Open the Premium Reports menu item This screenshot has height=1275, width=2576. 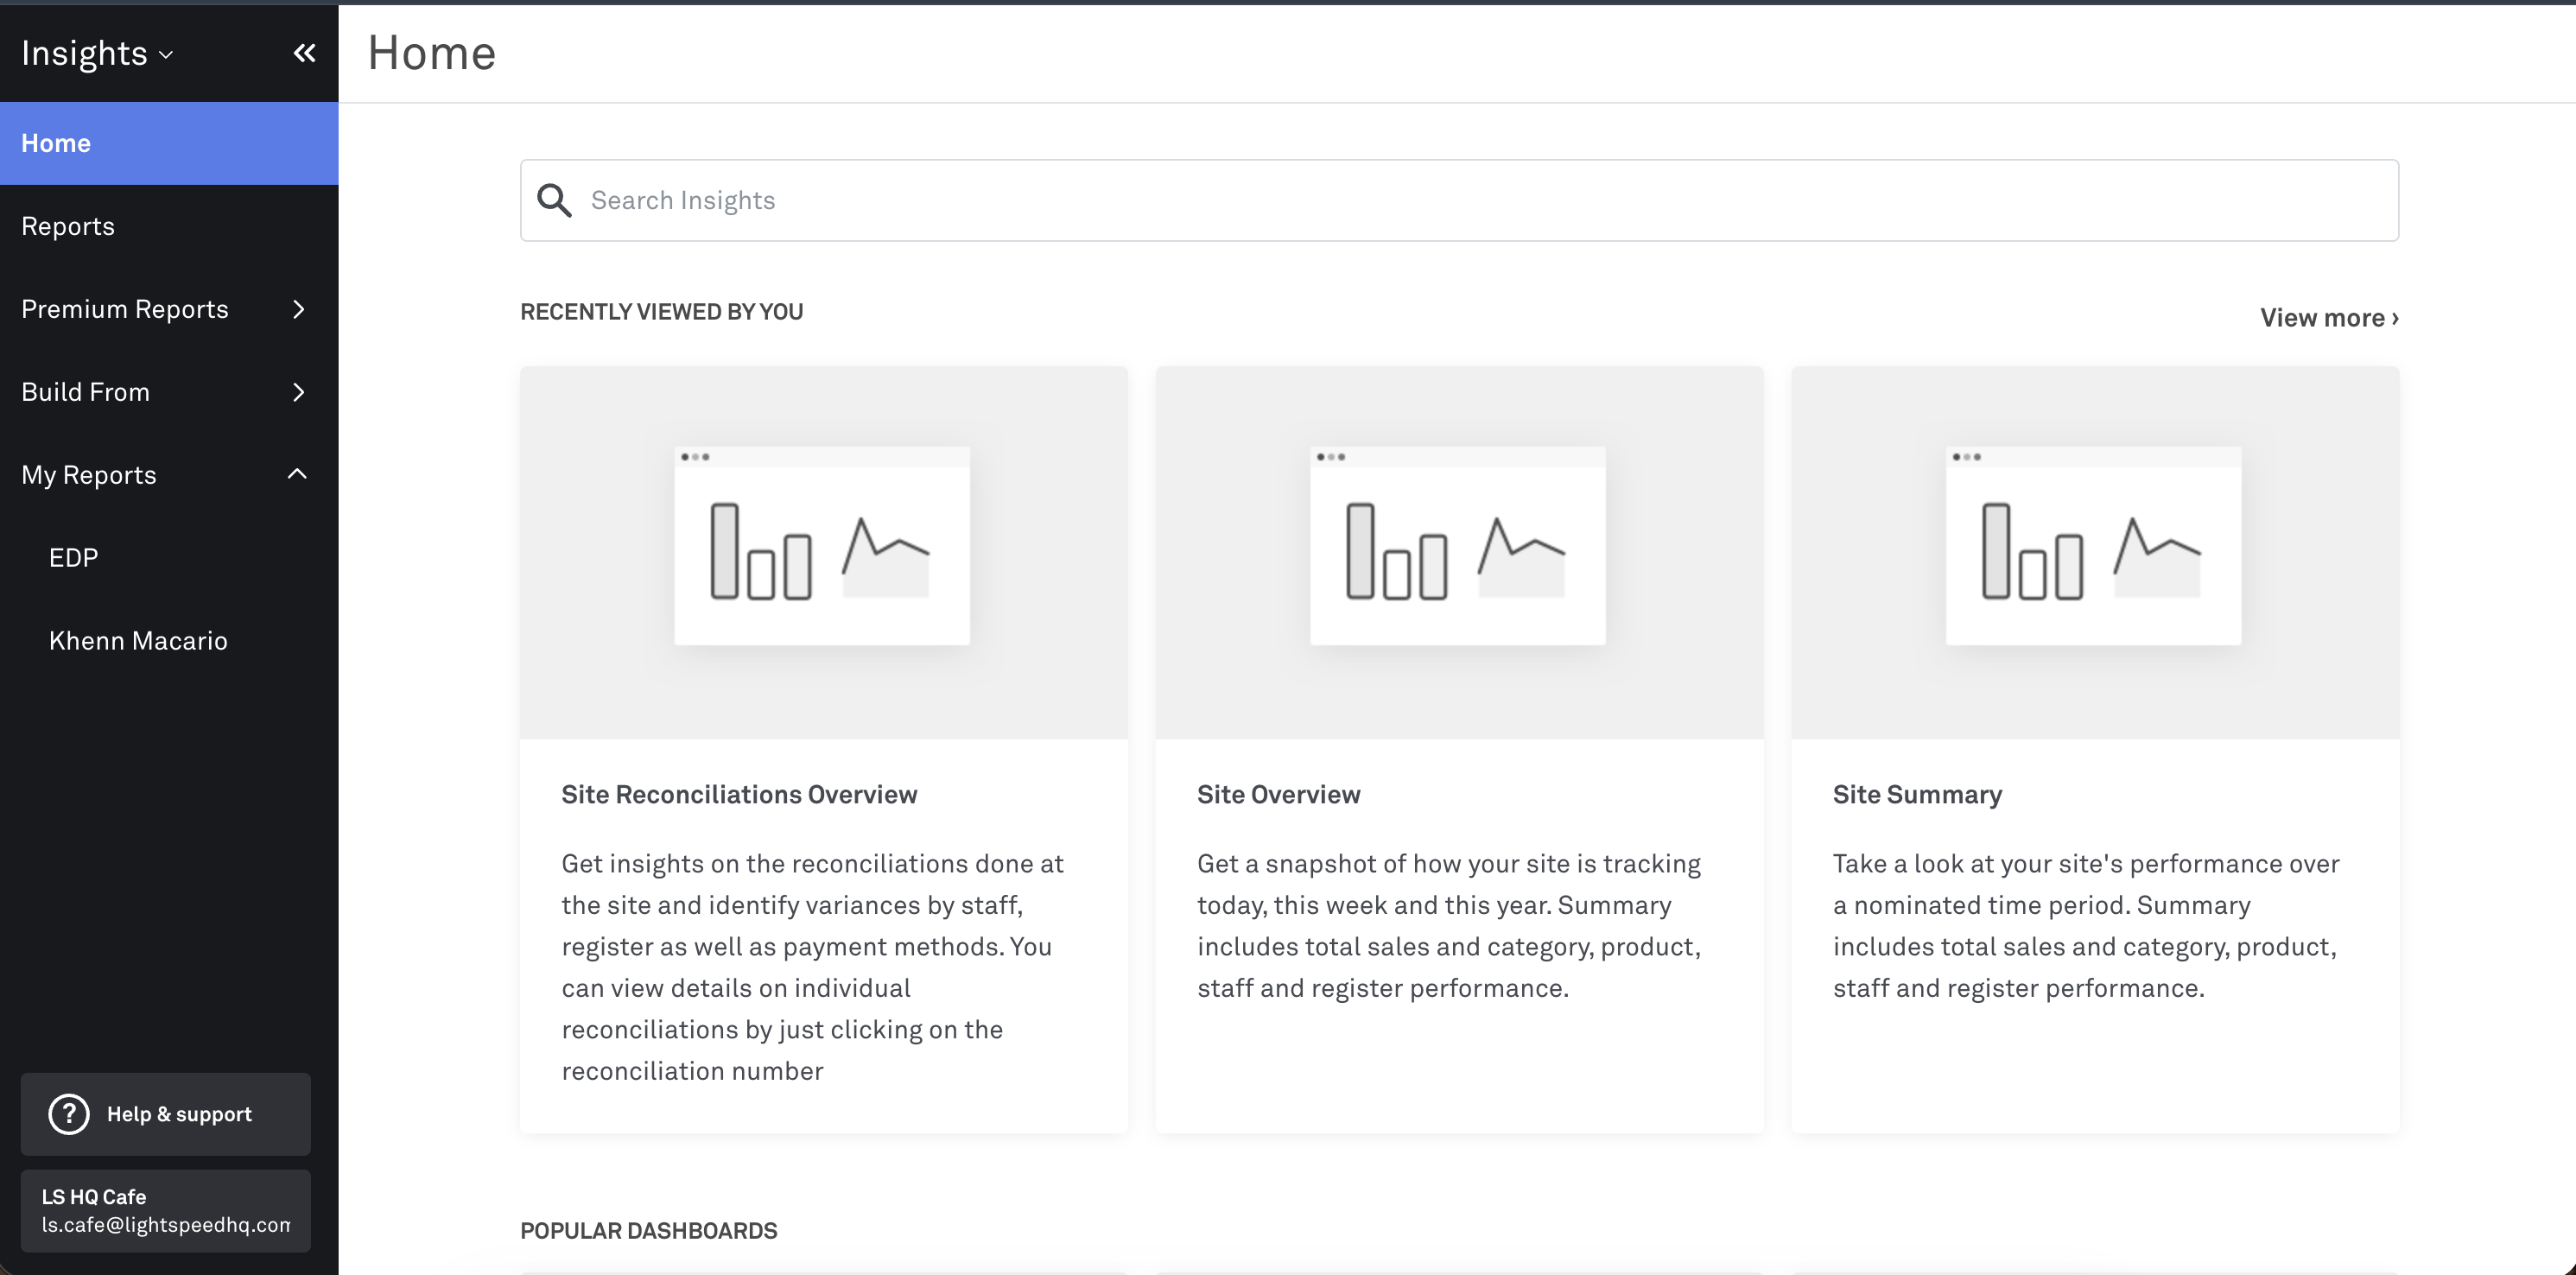[169, 309]
